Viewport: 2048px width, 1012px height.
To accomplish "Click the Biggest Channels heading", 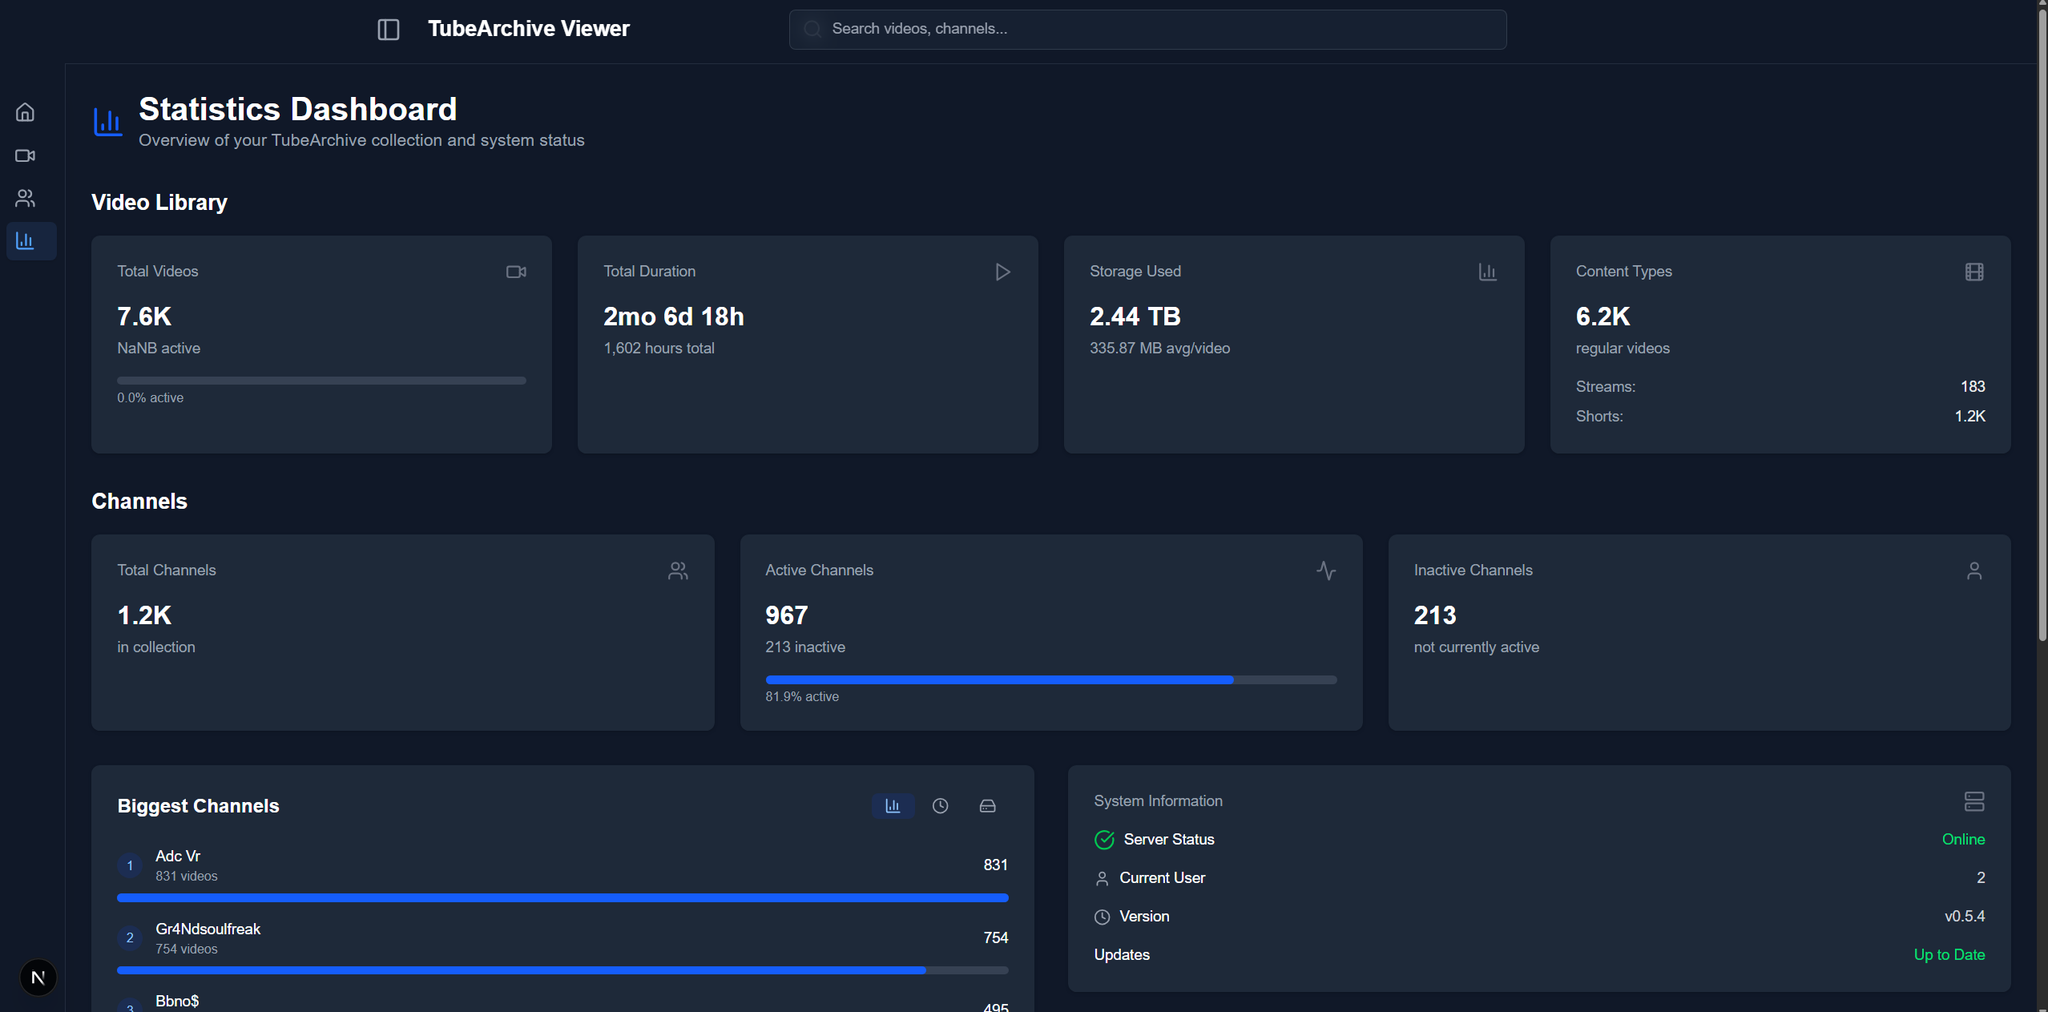I will coord(198,807).
